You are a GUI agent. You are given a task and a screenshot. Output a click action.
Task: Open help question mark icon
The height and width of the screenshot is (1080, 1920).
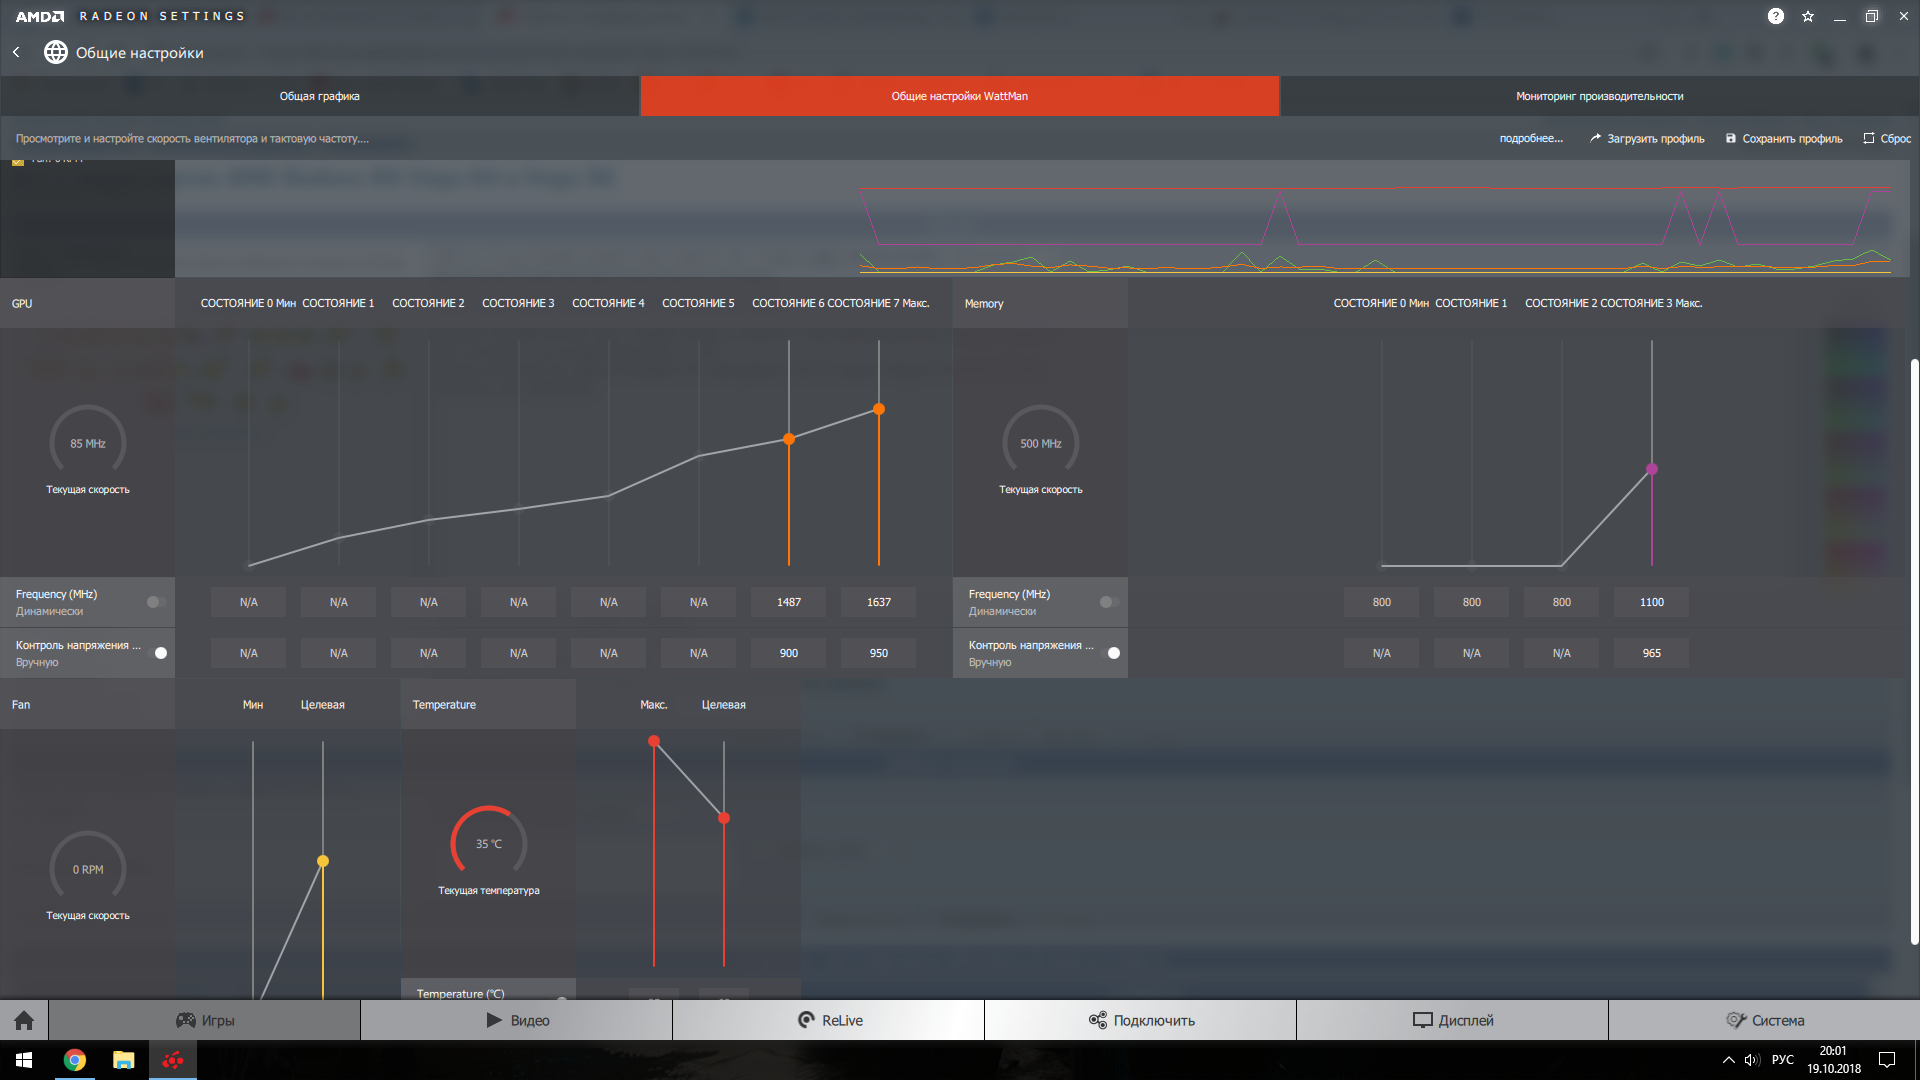click(x=1775, y=16)
